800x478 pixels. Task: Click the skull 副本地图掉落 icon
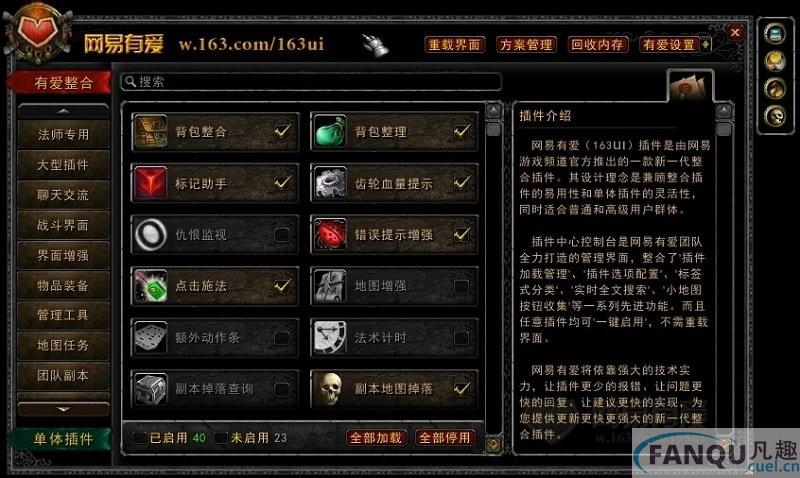330,389
